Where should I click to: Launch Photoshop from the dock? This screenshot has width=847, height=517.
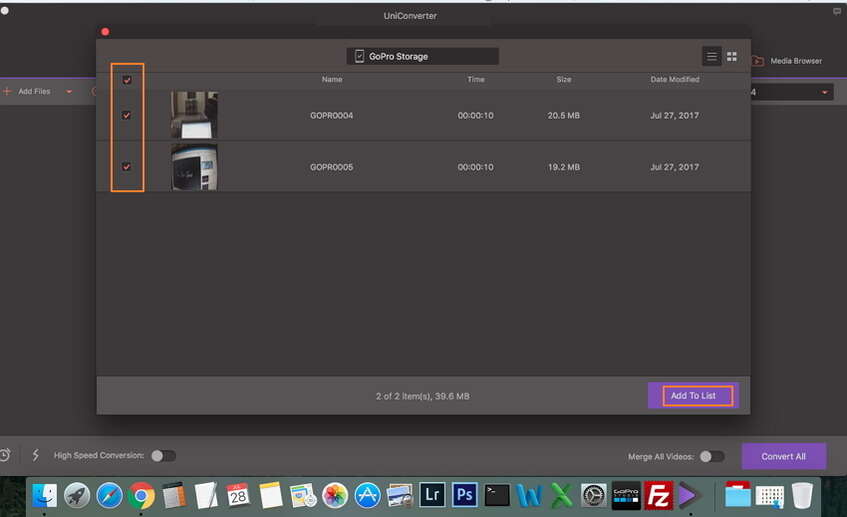(465, 495)
